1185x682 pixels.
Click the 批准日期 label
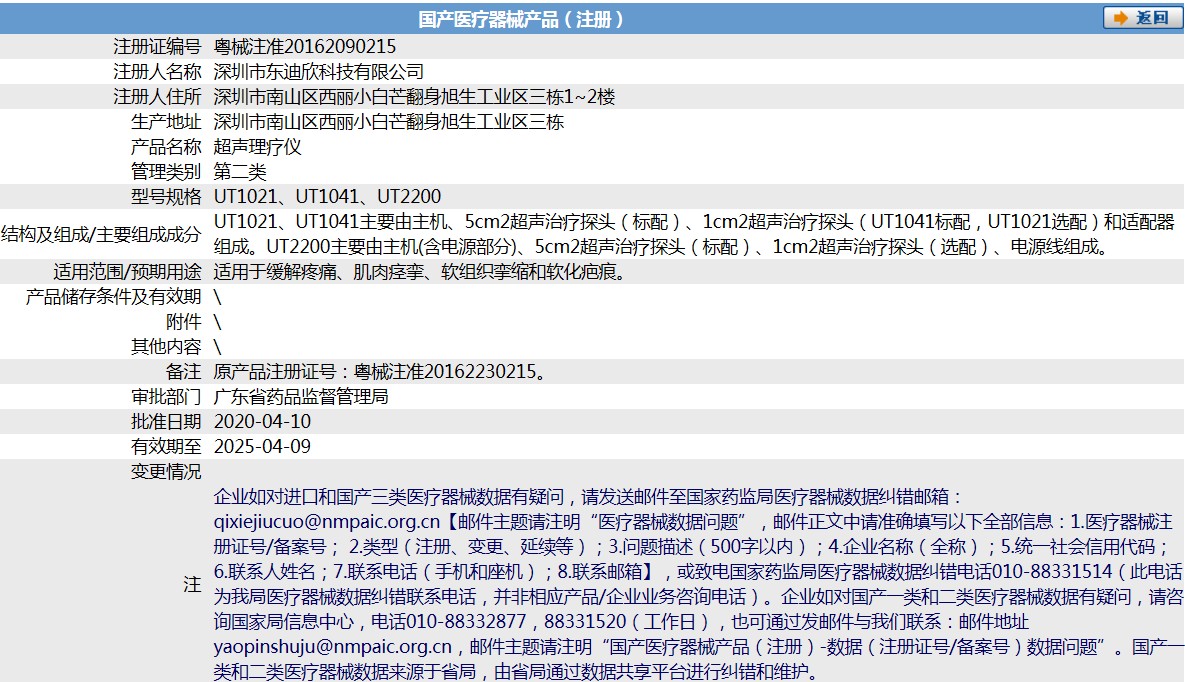click(166, 421)
